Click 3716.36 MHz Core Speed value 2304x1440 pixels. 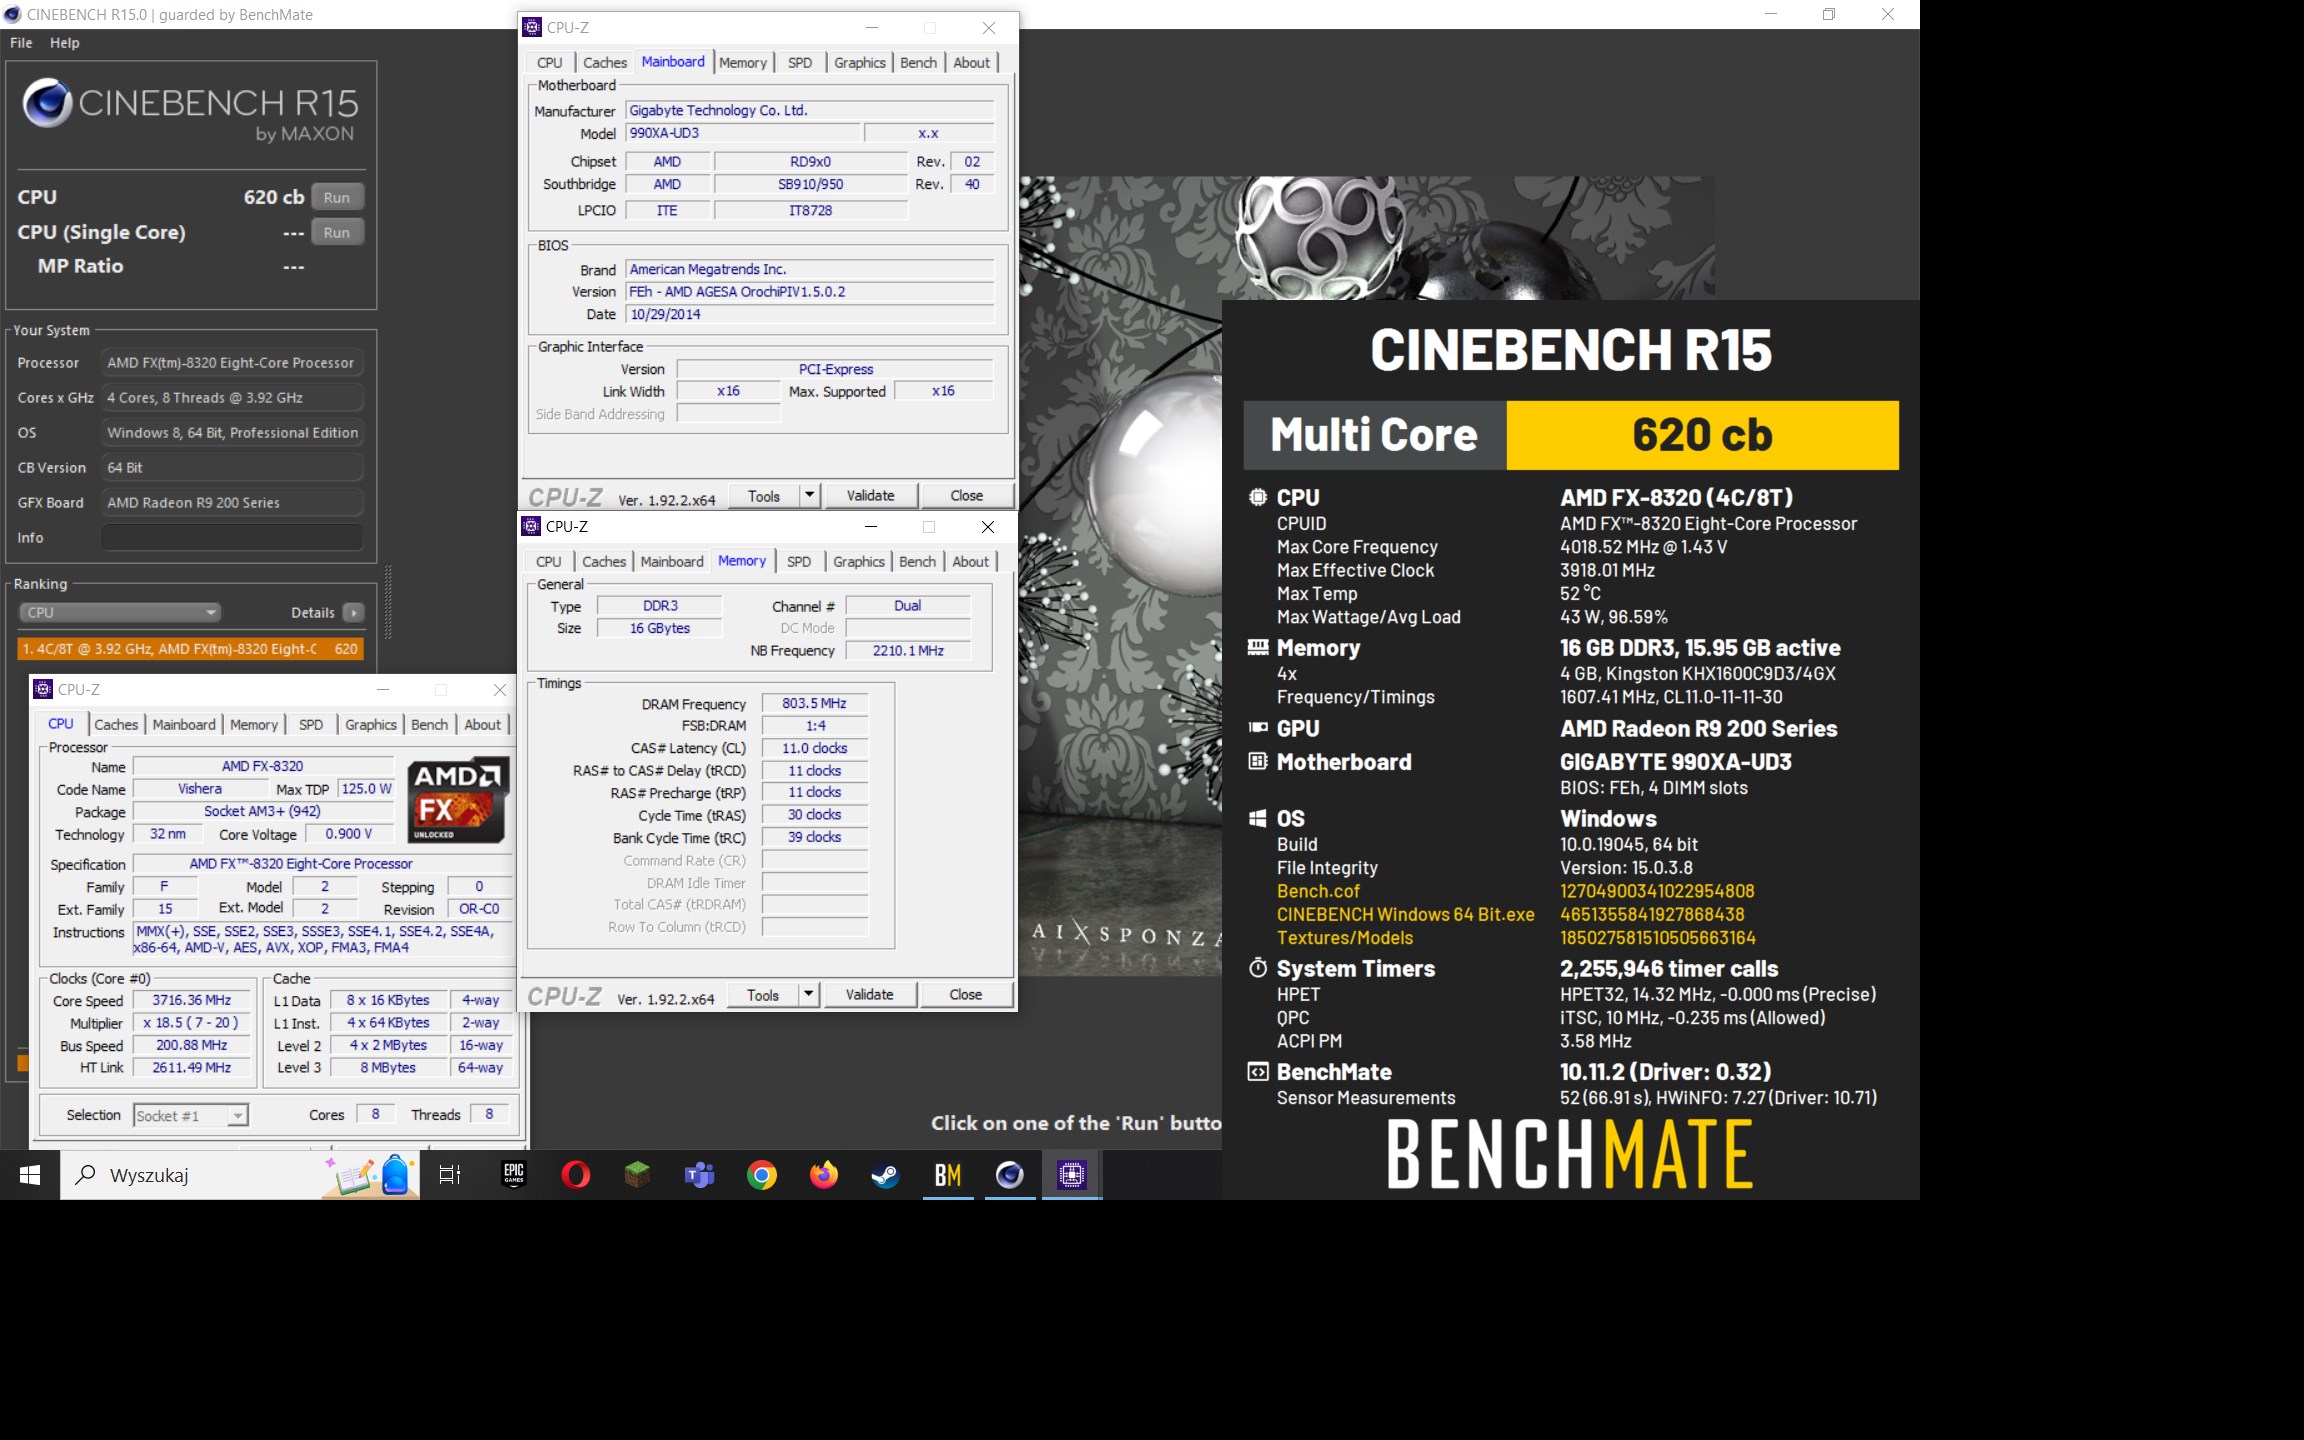pyautogui.click(x=192, y=1000)
